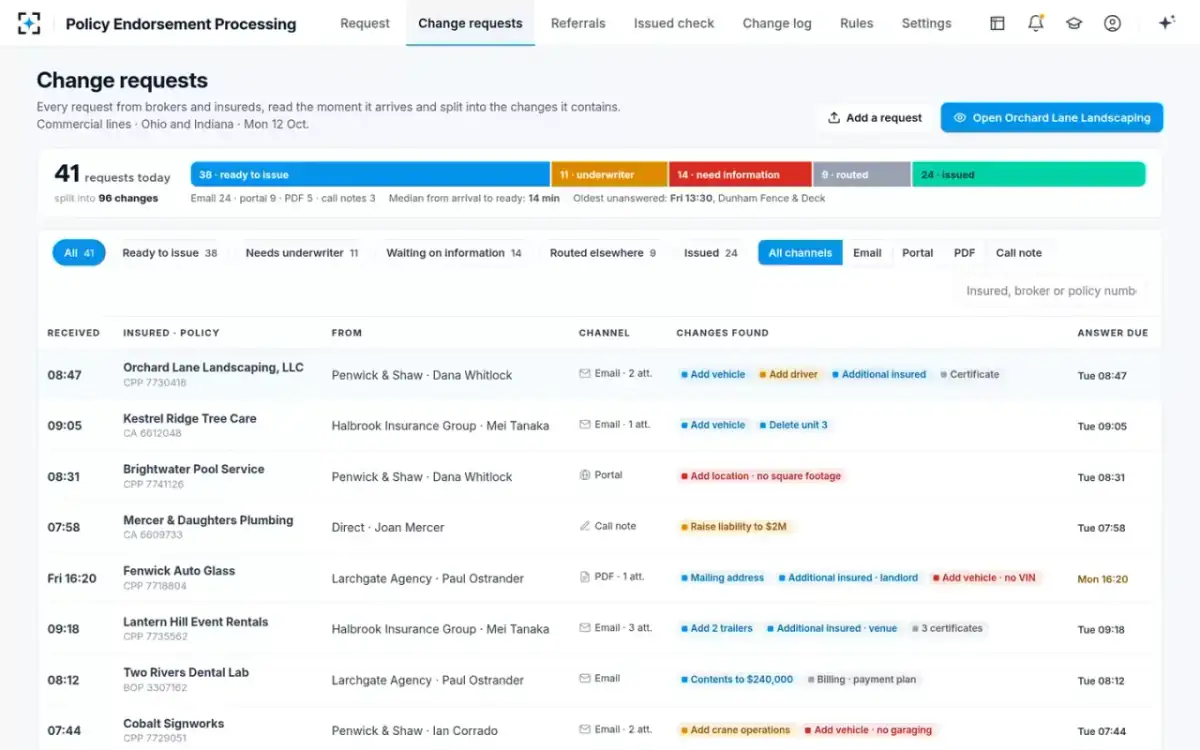Image resolution: width=1200 pixels, height=750 pixels.
Task: Click the PDF document icon in the Fenwick Auto Glass row
Action: tap(585, 577)
